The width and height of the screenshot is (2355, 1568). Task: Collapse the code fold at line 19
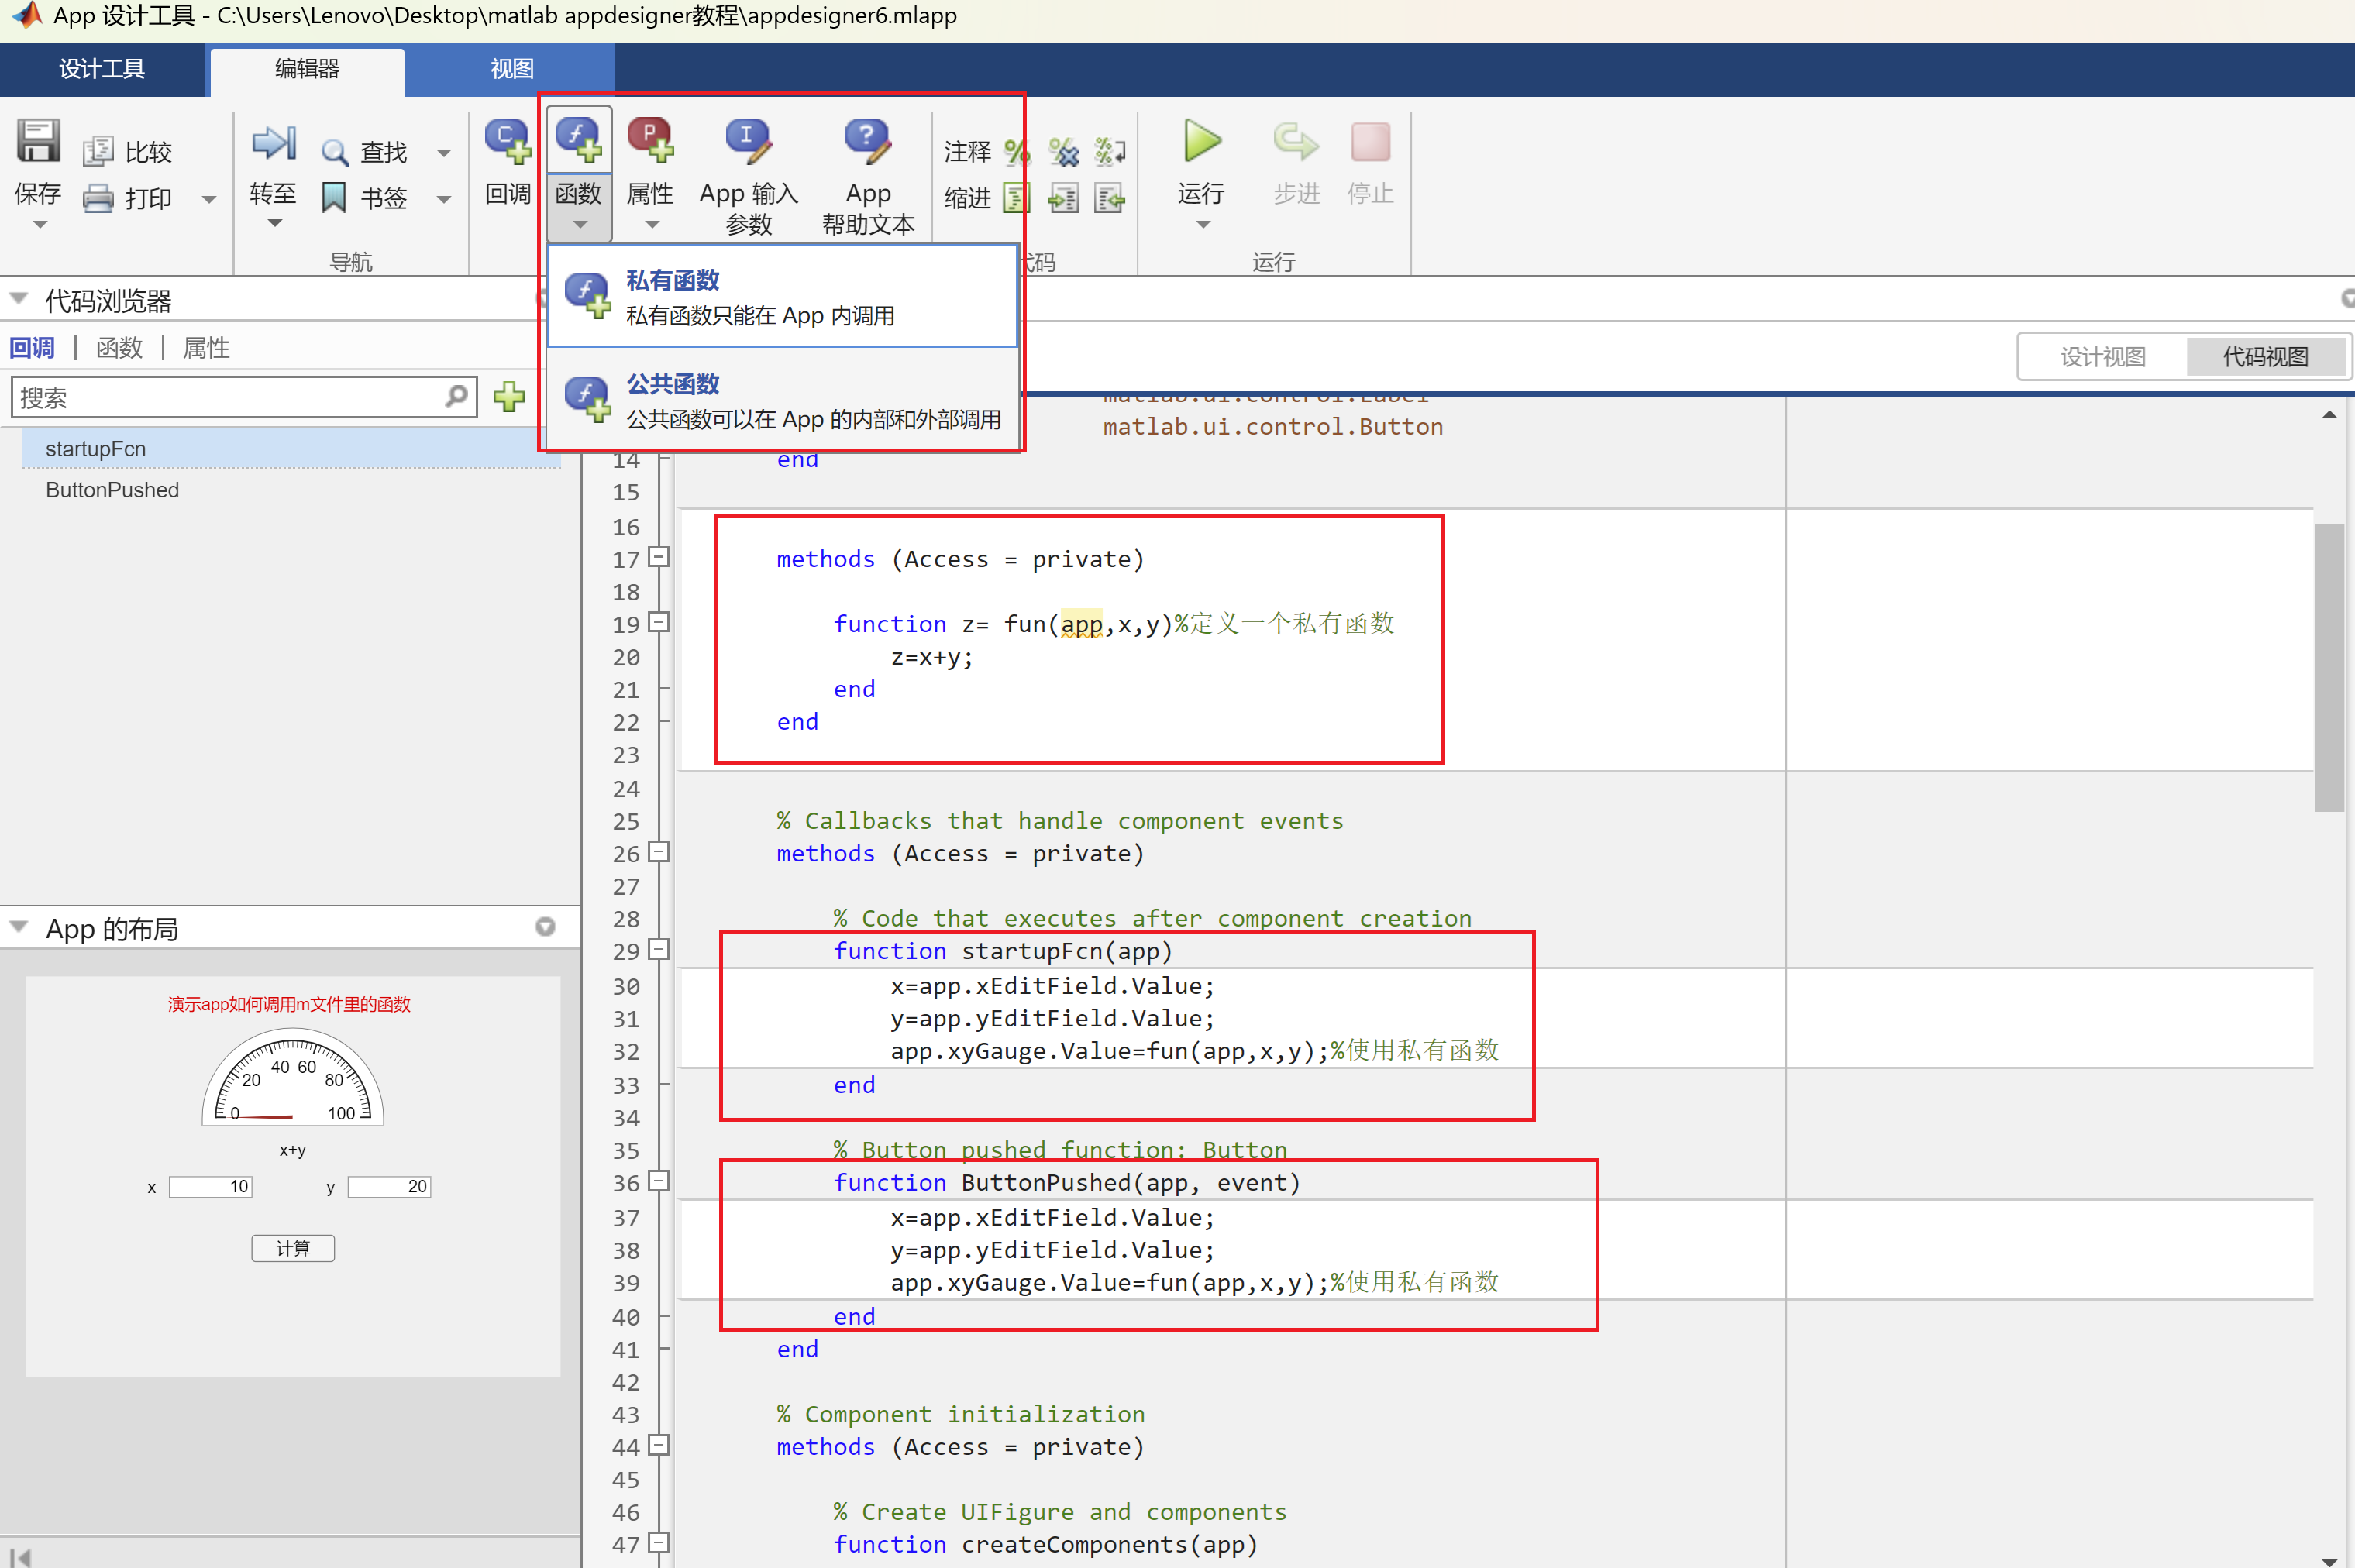pyautogui.click(x=658, y=623)
